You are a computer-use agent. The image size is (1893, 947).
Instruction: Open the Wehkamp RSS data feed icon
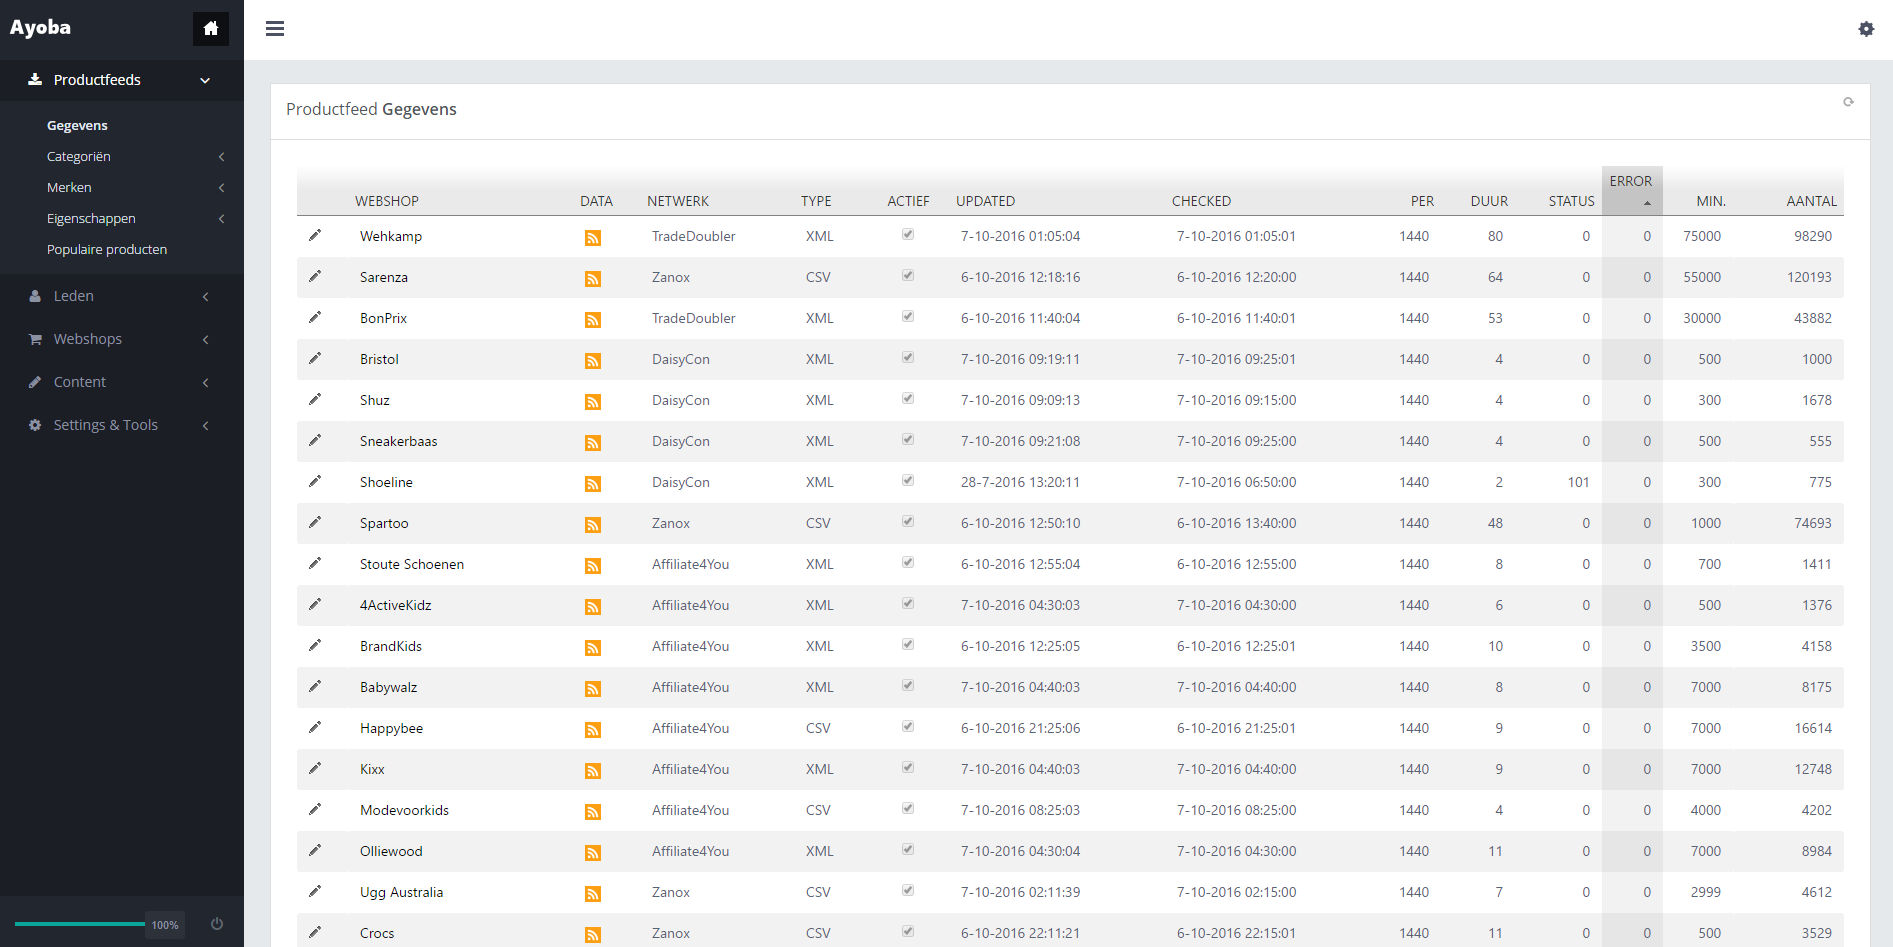coord(593,238)
